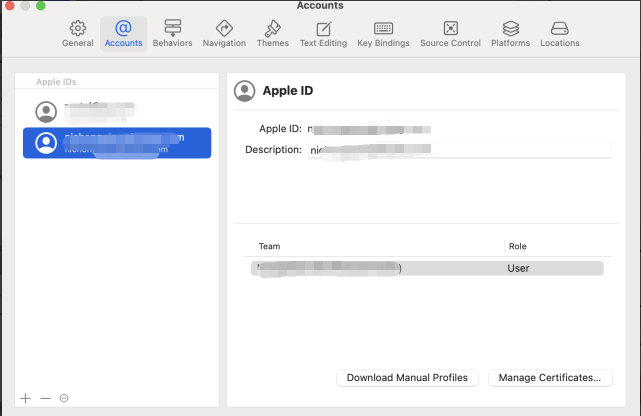Go to Text Editing preferences
The height and width of the screenshot is (416, 641).
tap(323, 34)
